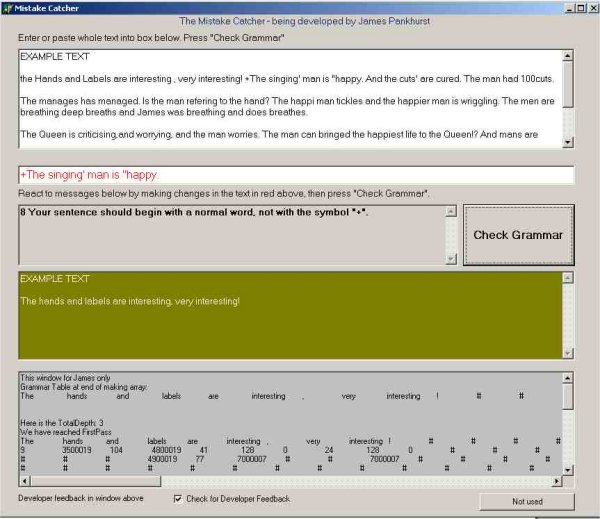Click the developer window left scroll arrow
Screen dimensions: 600x519
[x=24, y=481]
